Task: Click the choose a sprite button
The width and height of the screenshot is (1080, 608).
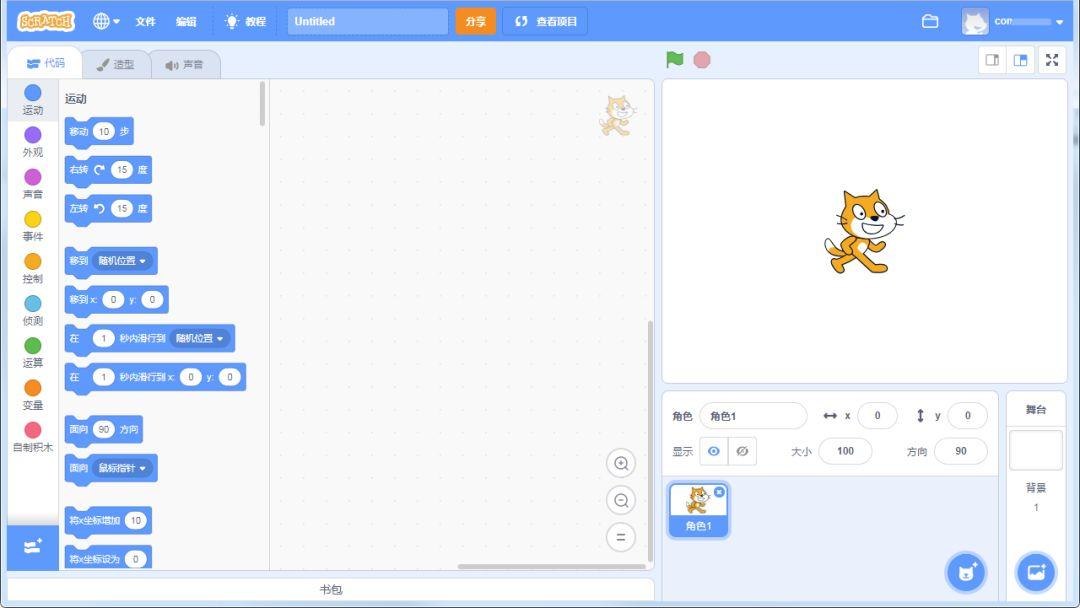Action: [x=966, y=572]
